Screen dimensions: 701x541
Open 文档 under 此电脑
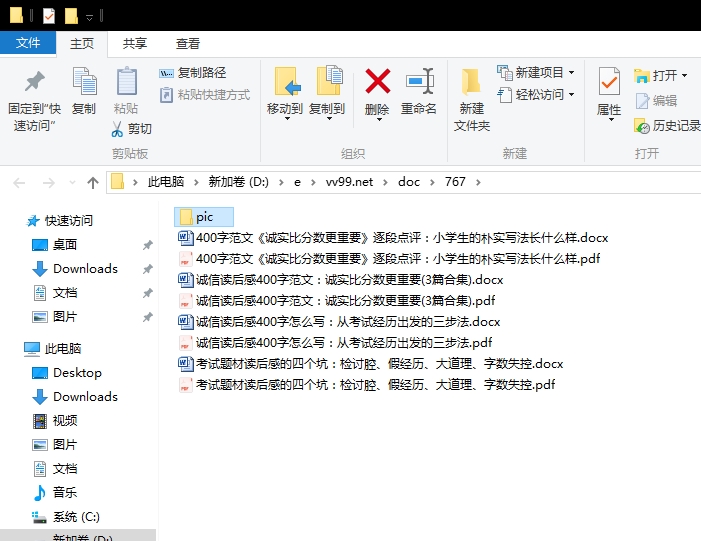pos(55,469)
